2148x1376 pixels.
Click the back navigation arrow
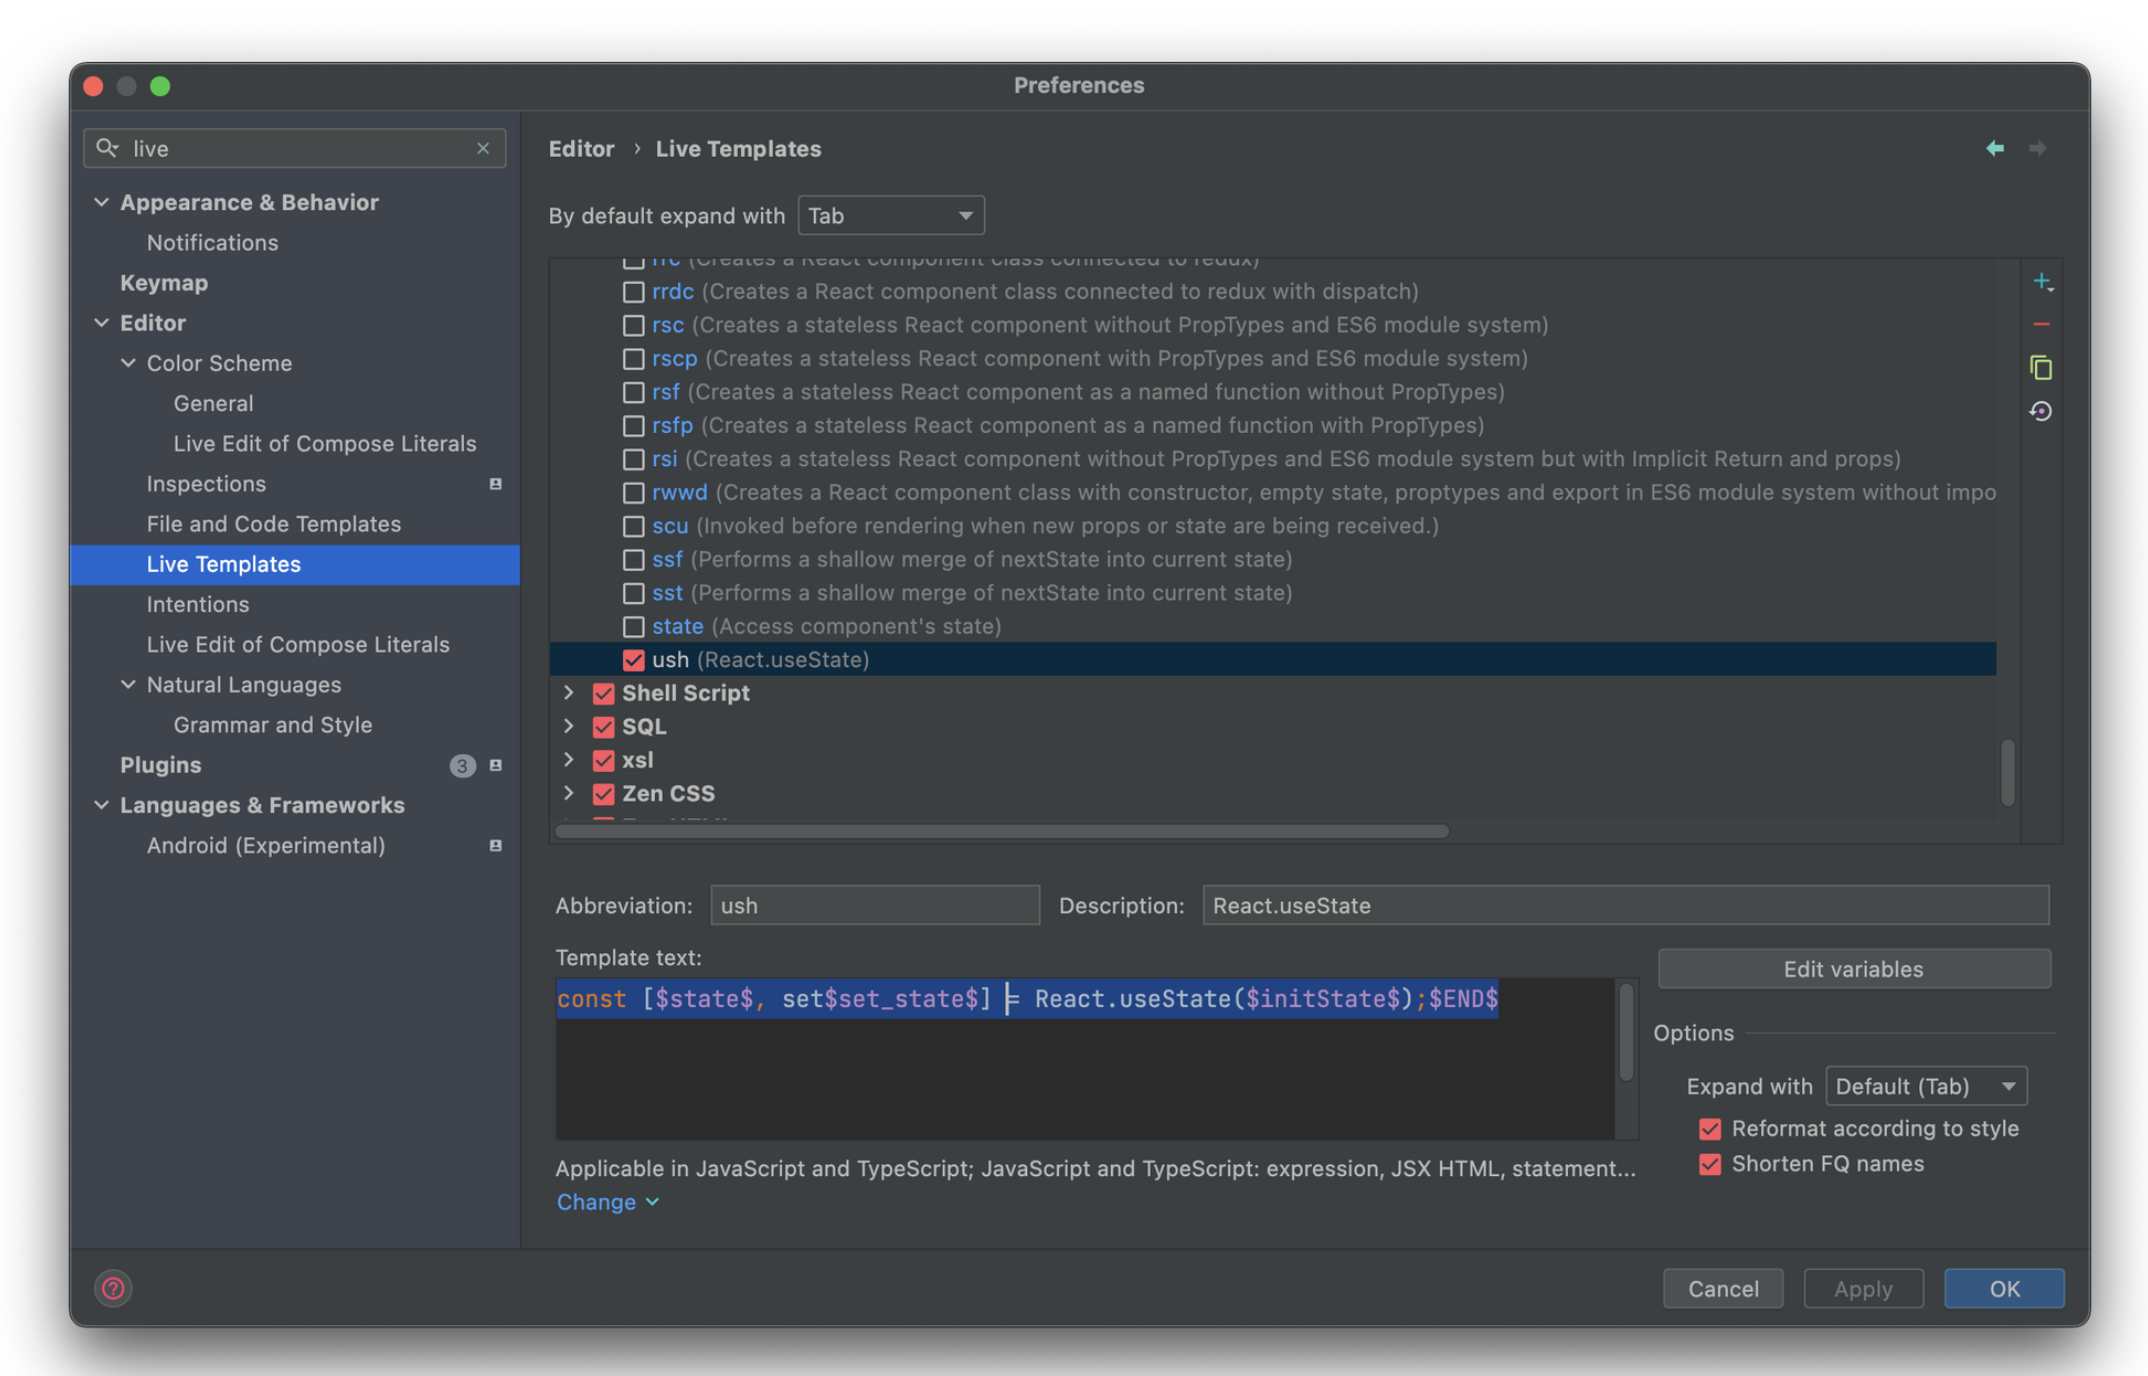coord(1995,148)
